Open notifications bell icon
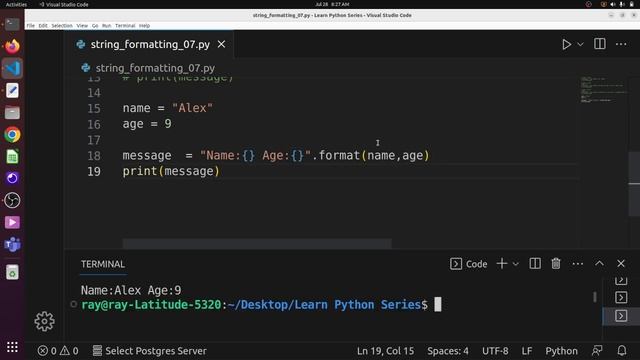 [x=622, y=351]
